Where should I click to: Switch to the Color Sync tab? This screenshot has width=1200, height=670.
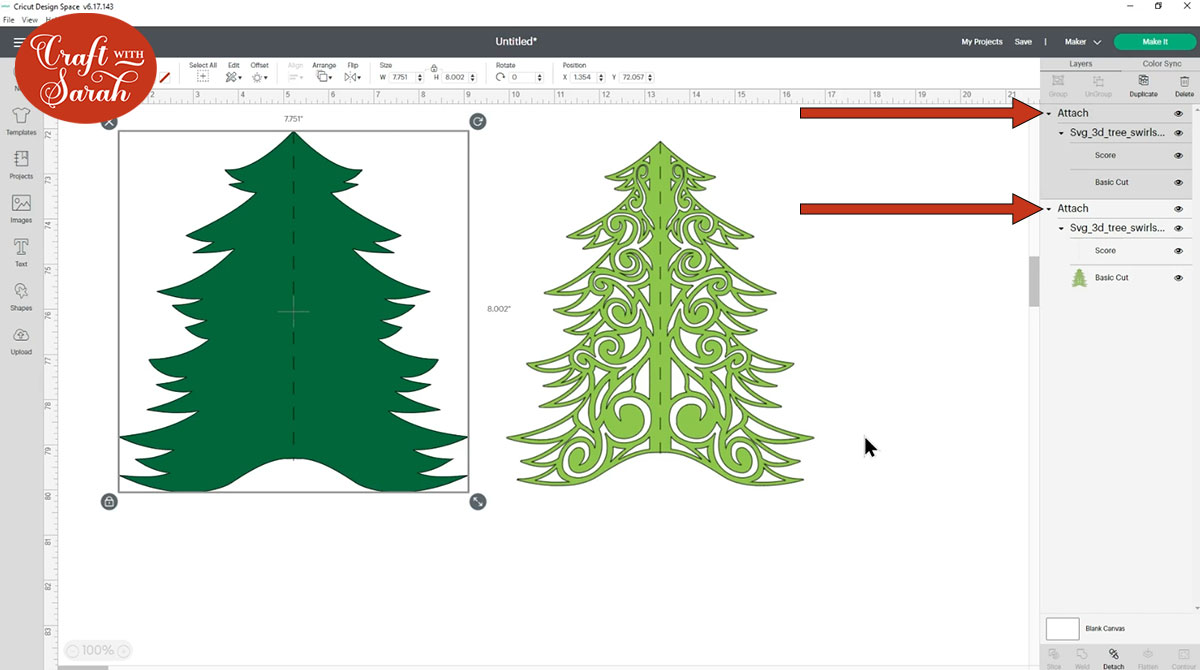(1160, 63)
